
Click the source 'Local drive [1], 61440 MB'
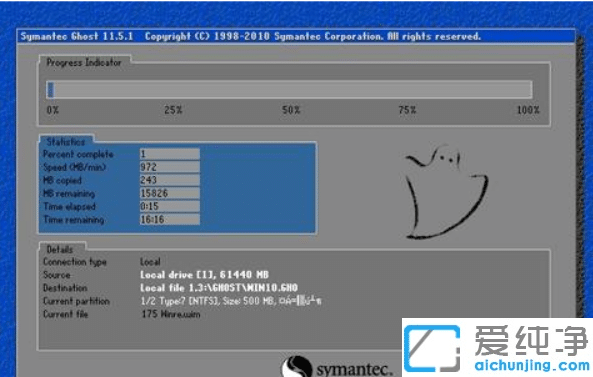(x=204, y=275)
